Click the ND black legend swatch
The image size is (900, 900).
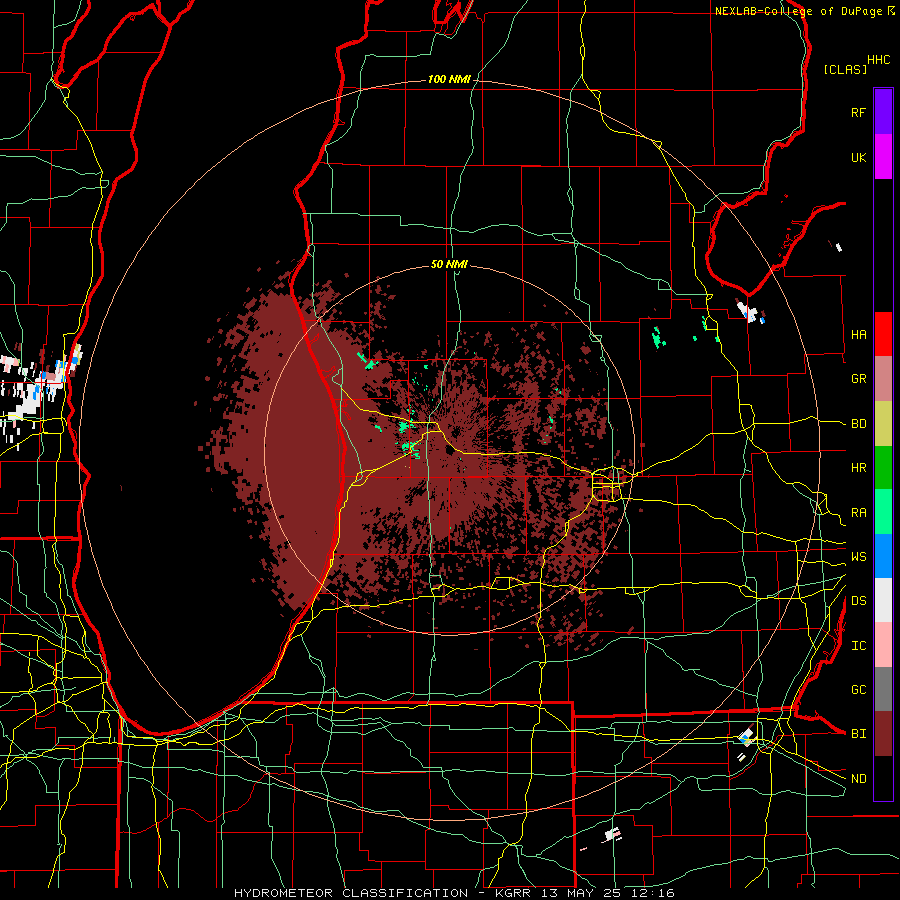click(883, 778)
